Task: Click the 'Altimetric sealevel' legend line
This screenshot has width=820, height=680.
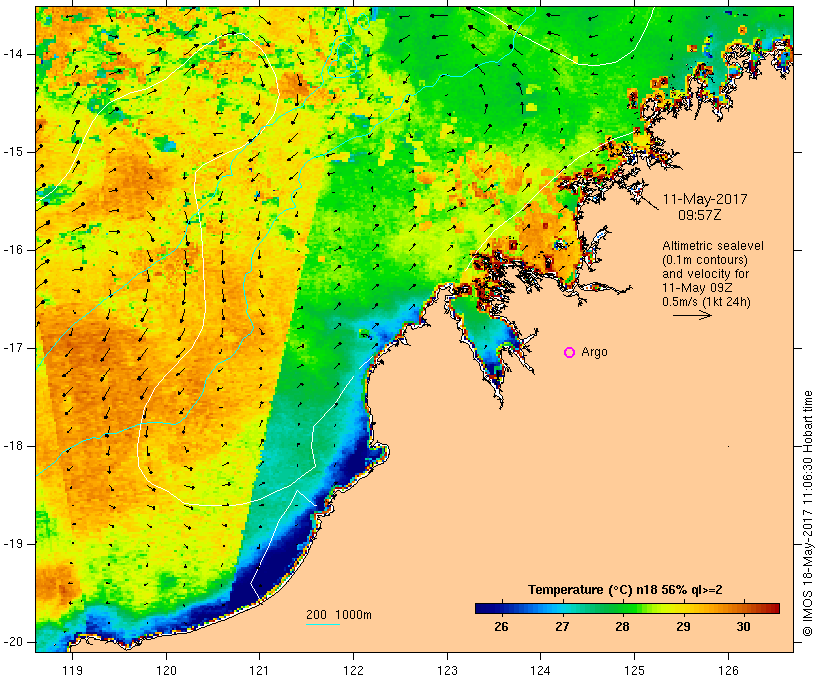Action: pos(713,246)
